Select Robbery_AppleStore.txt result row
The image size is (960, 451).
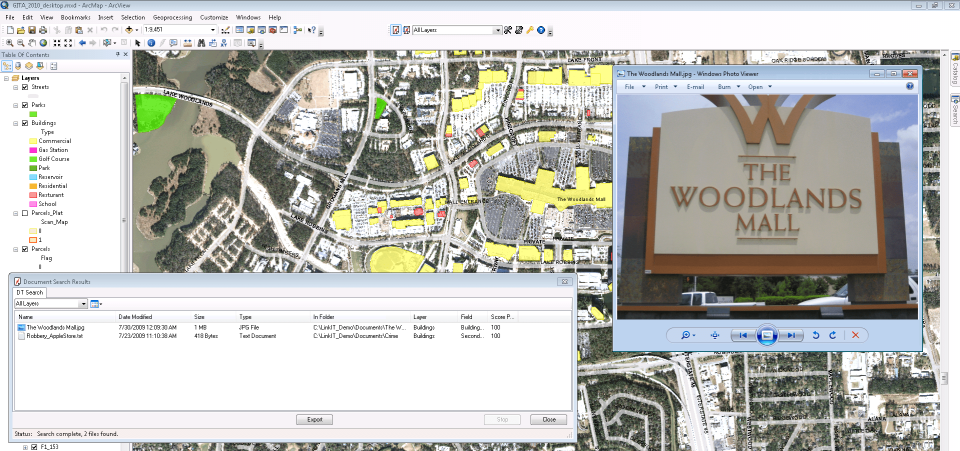(x=293, y=336)
